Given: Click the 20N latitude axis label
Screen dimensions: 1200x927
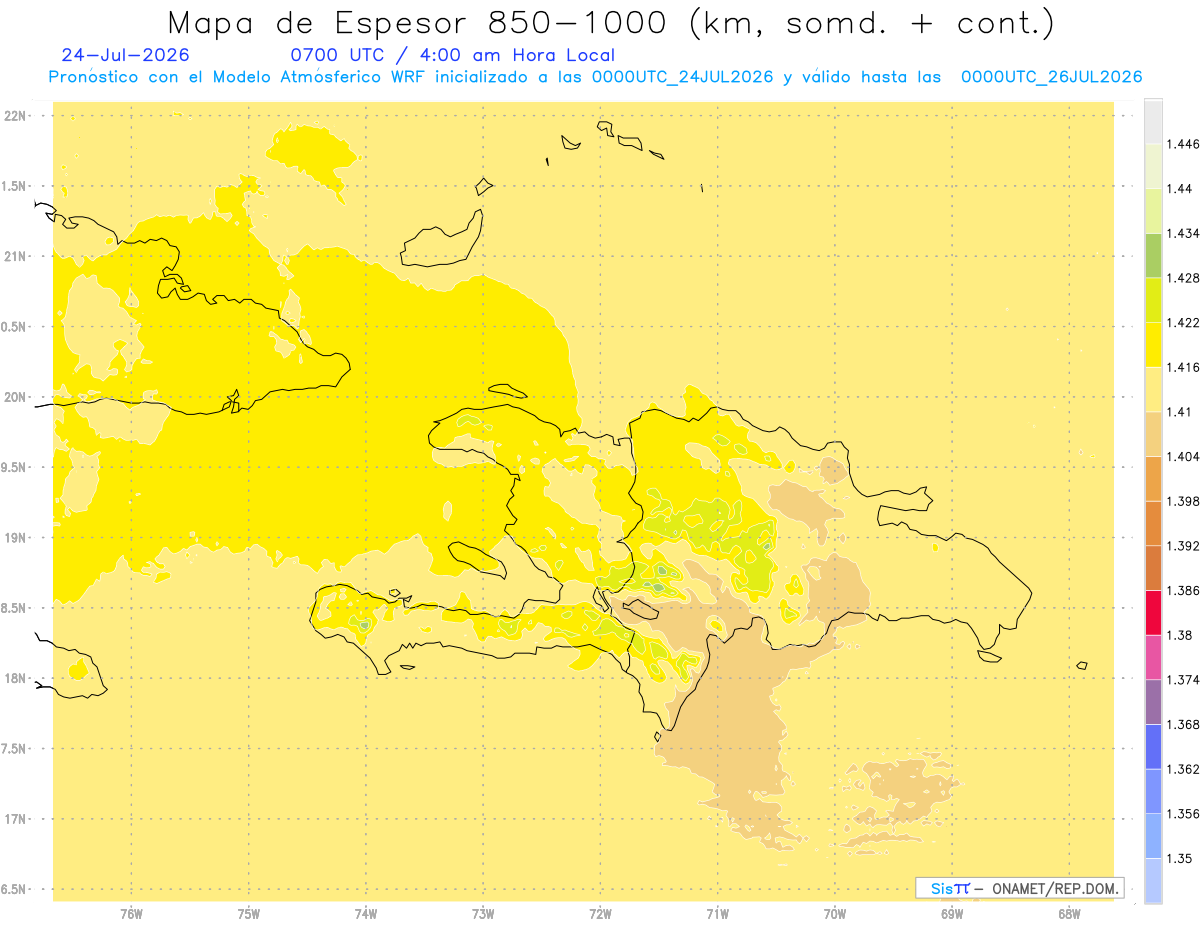Looking at the screenshot, I should [16, 397].
